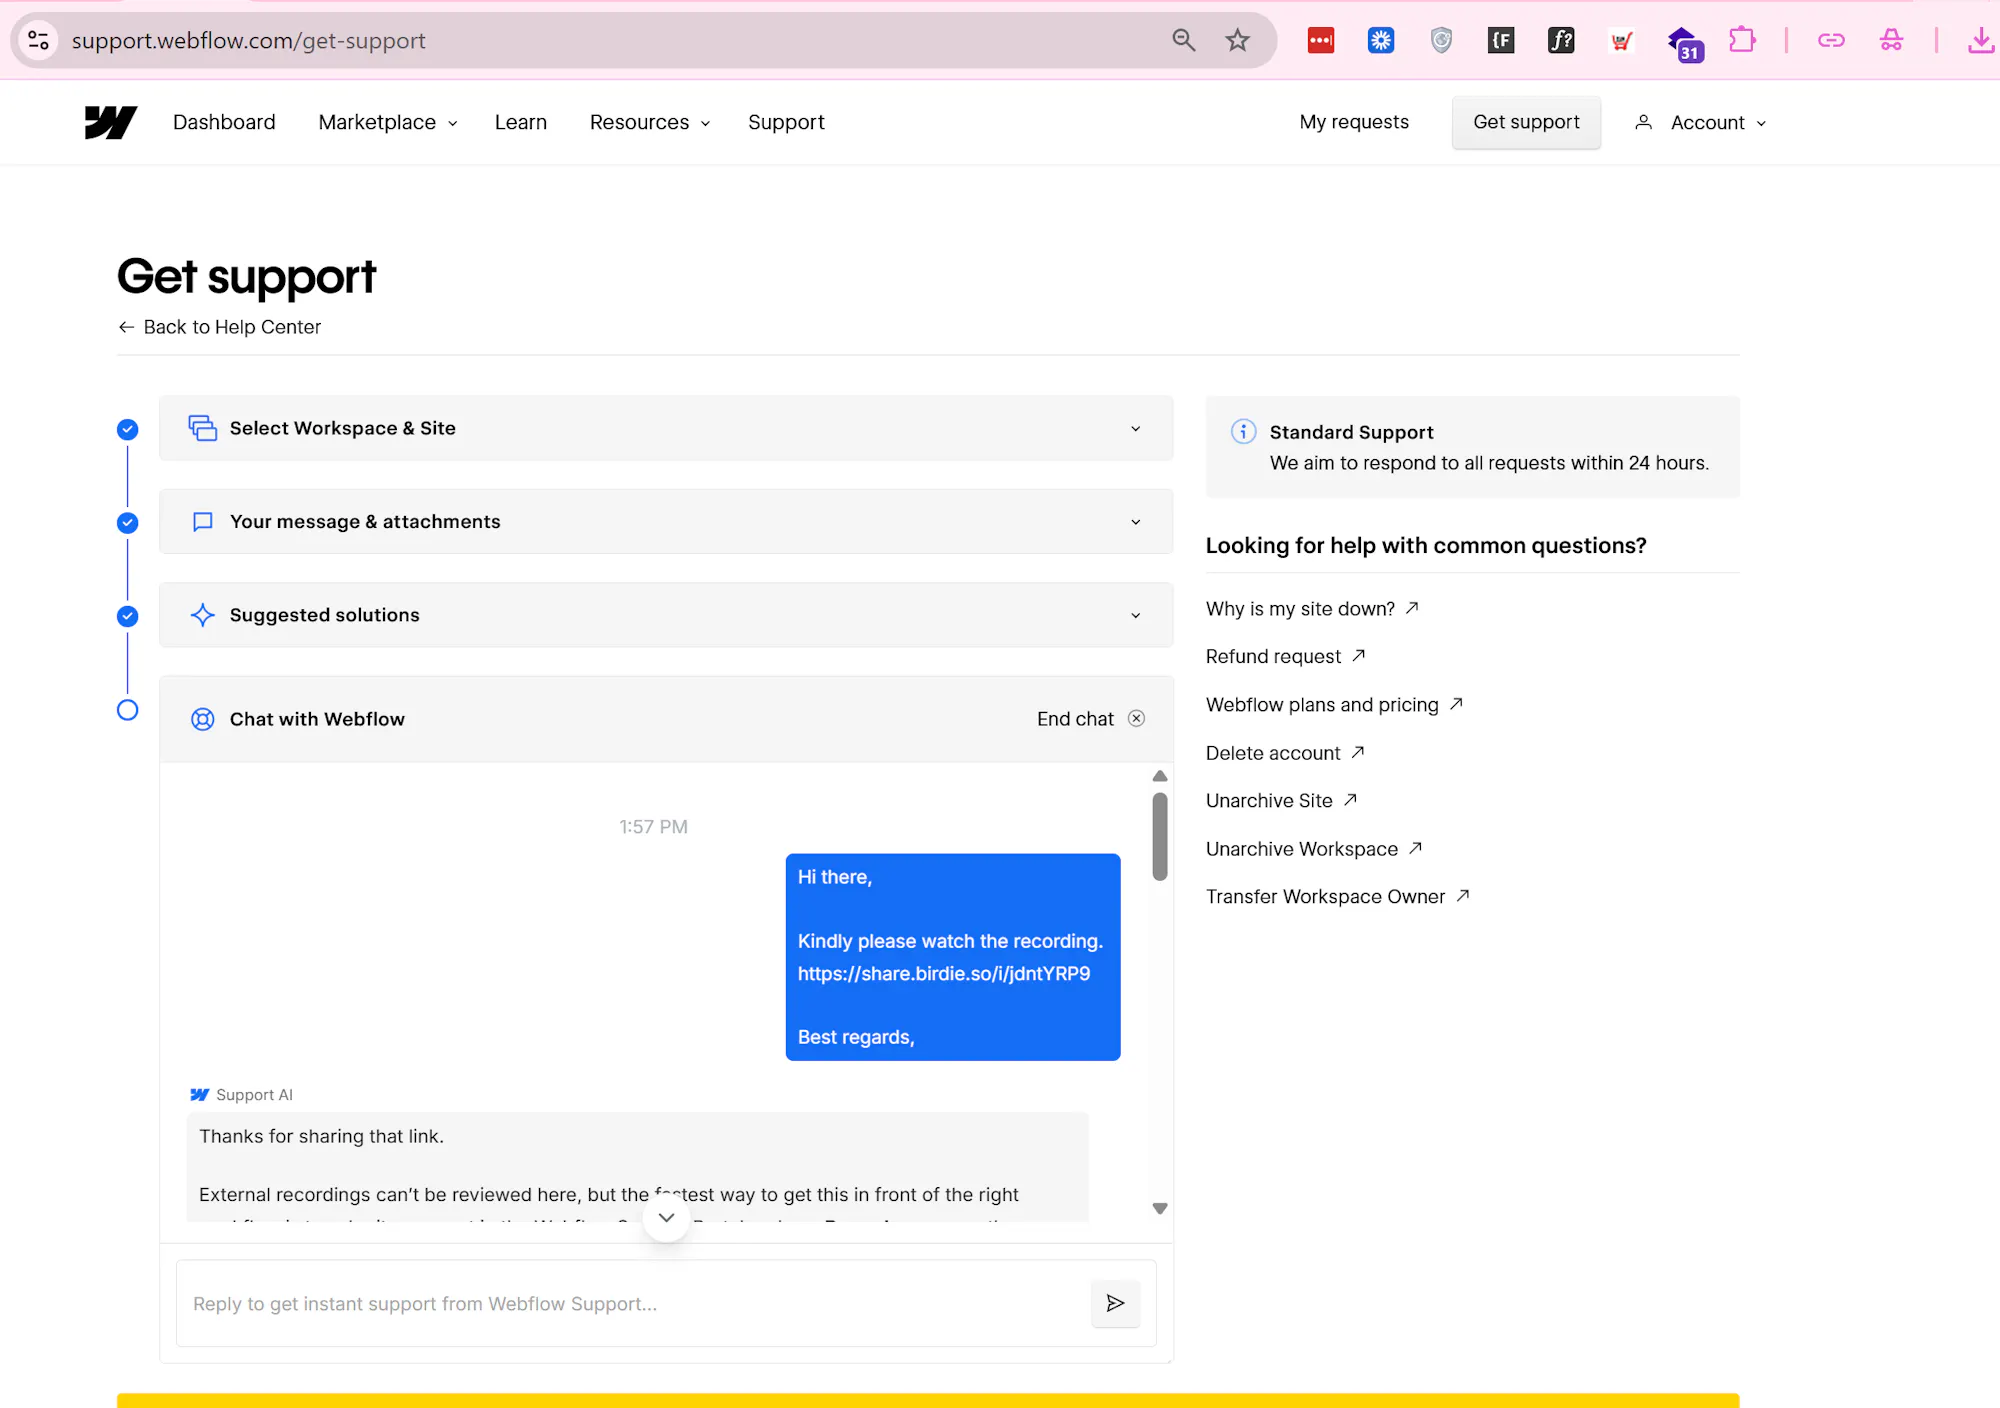Click the send message arrow icon
2000x1408 pixels.
click(x=1115, y=1303)
